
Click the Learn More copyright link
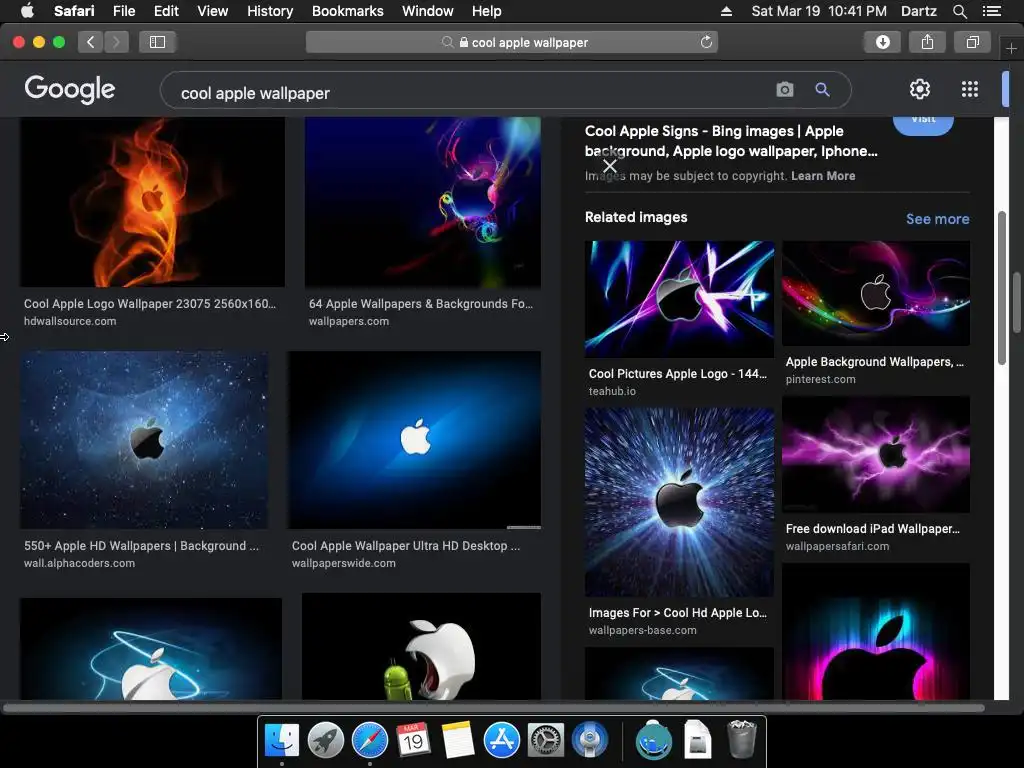pyautogui.click(x=823, y=176)
